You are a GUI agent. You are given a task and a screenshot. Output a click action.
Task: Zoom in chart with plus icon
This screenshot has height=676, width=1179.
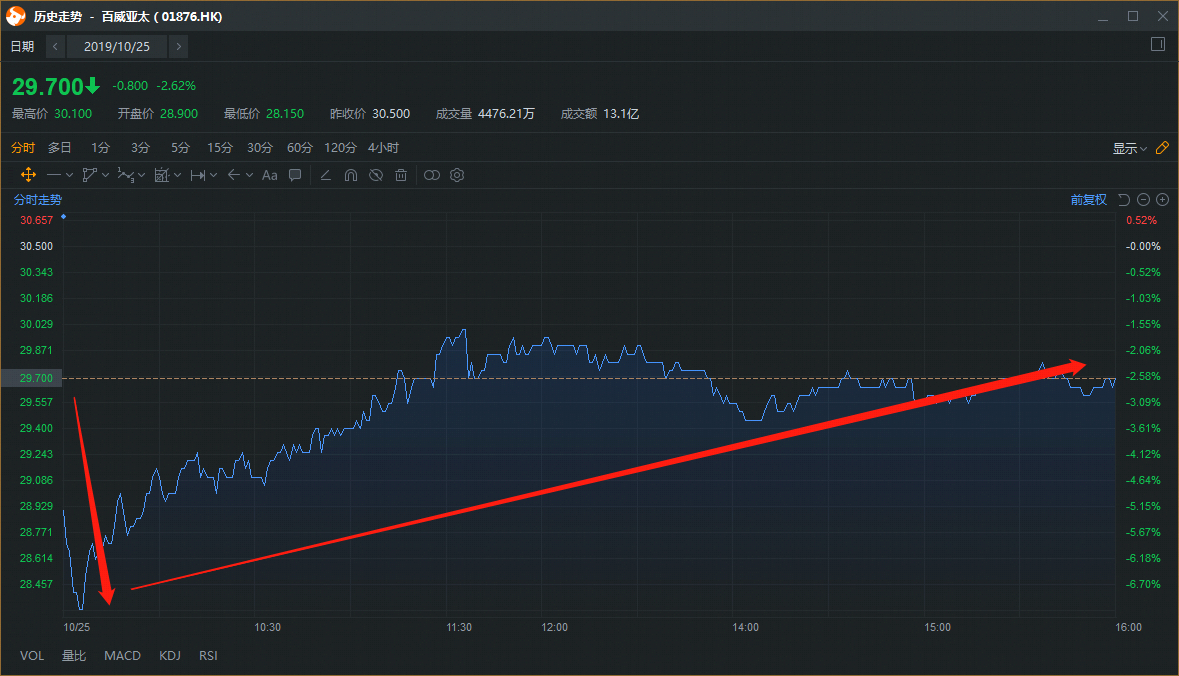coord(1162,199)
